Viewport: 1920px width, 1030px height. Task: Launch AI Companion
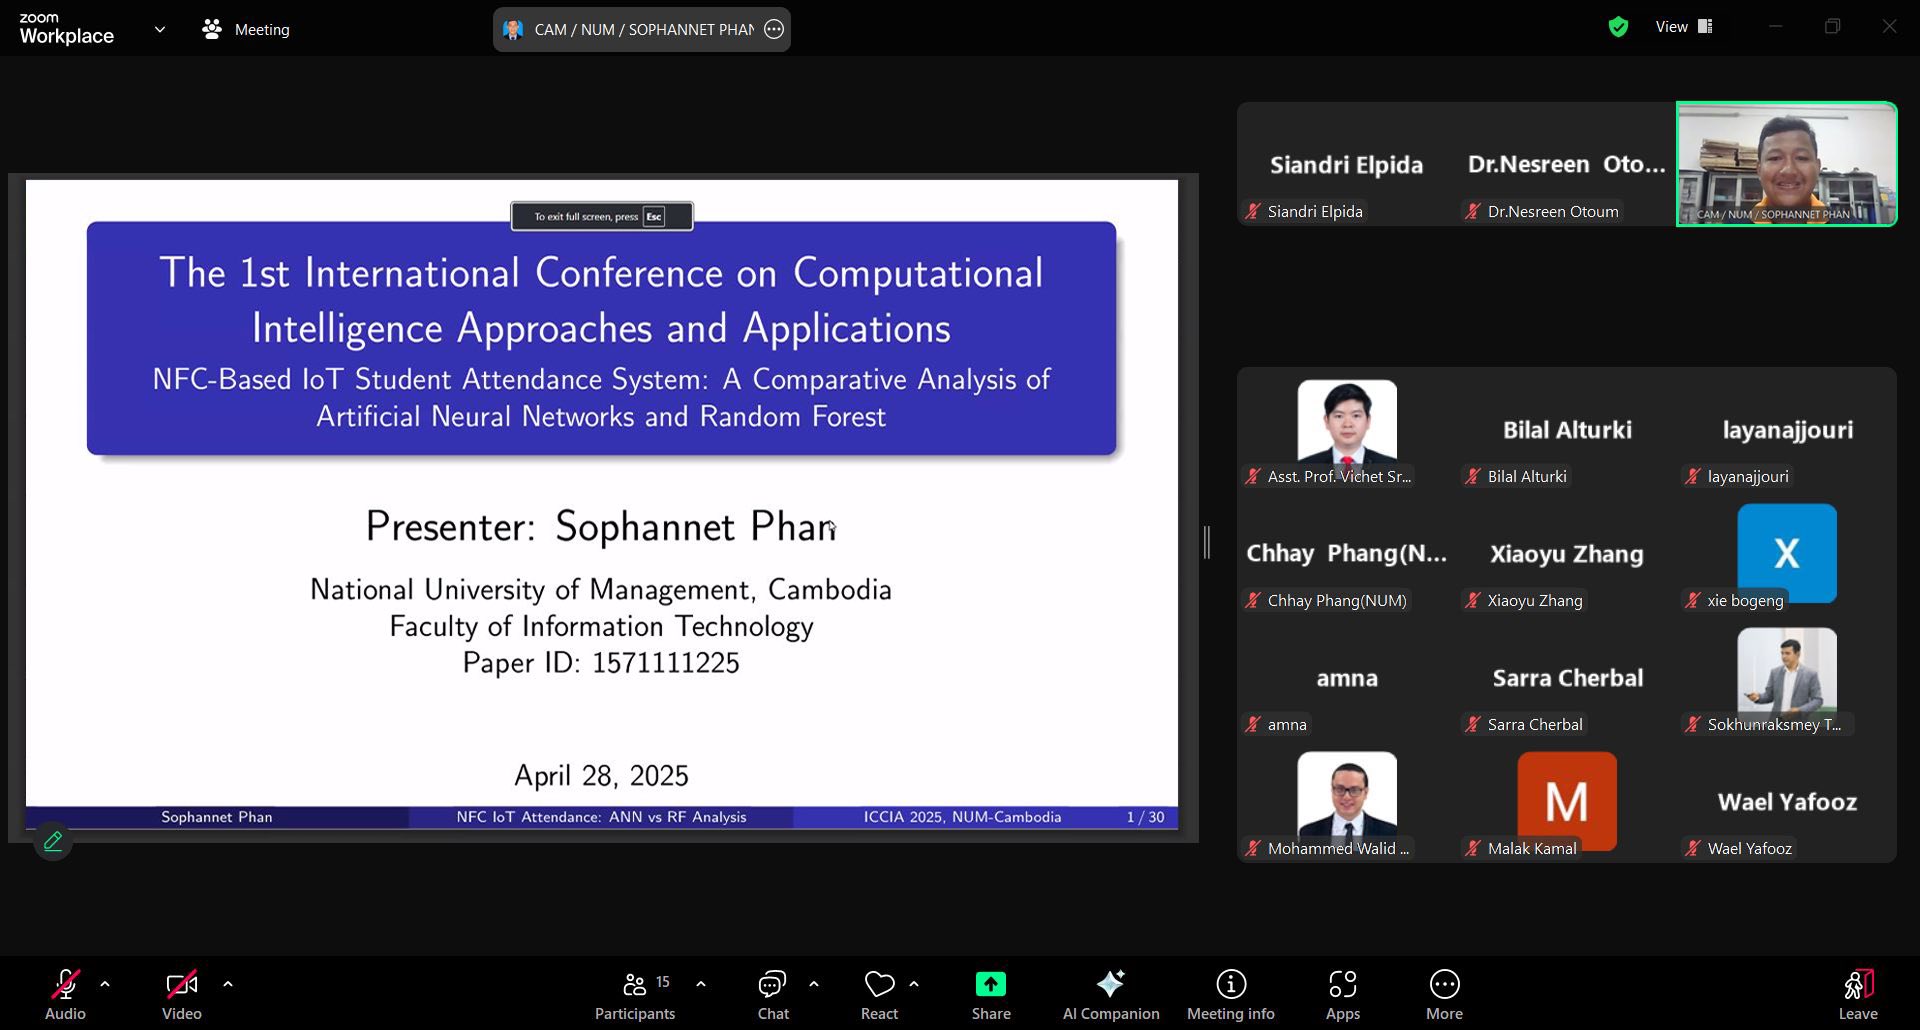1111,995
